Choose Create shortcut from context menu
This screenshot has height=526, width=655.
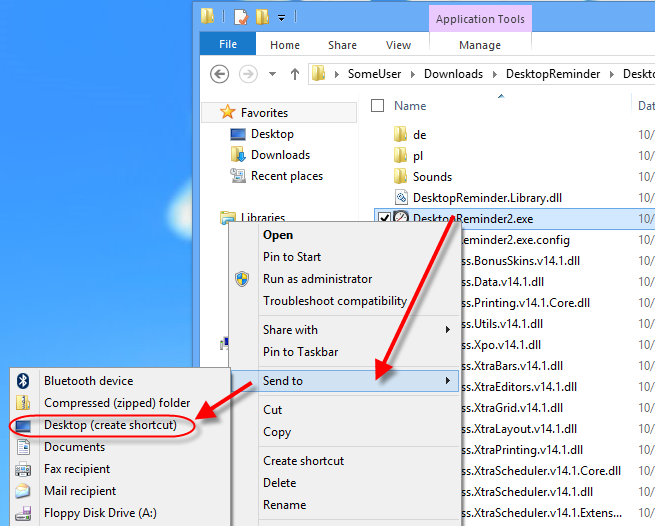[303, 460]
